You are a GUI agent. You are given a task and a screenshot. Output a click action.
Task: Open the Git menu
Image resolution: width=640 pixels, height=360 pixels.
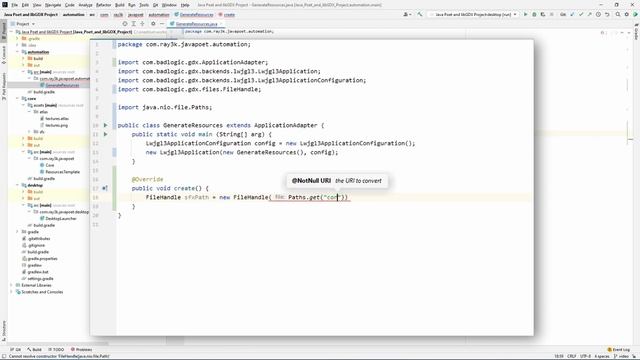(x=156, y=5)
